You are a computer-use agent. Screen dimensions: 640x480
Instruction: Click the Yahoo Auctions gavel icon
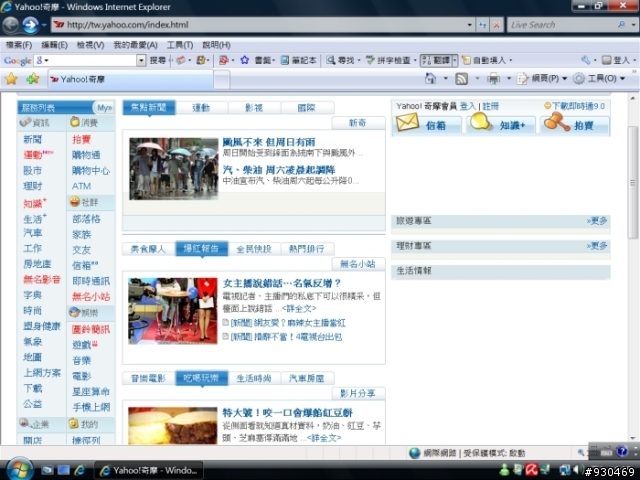(557, 122)
